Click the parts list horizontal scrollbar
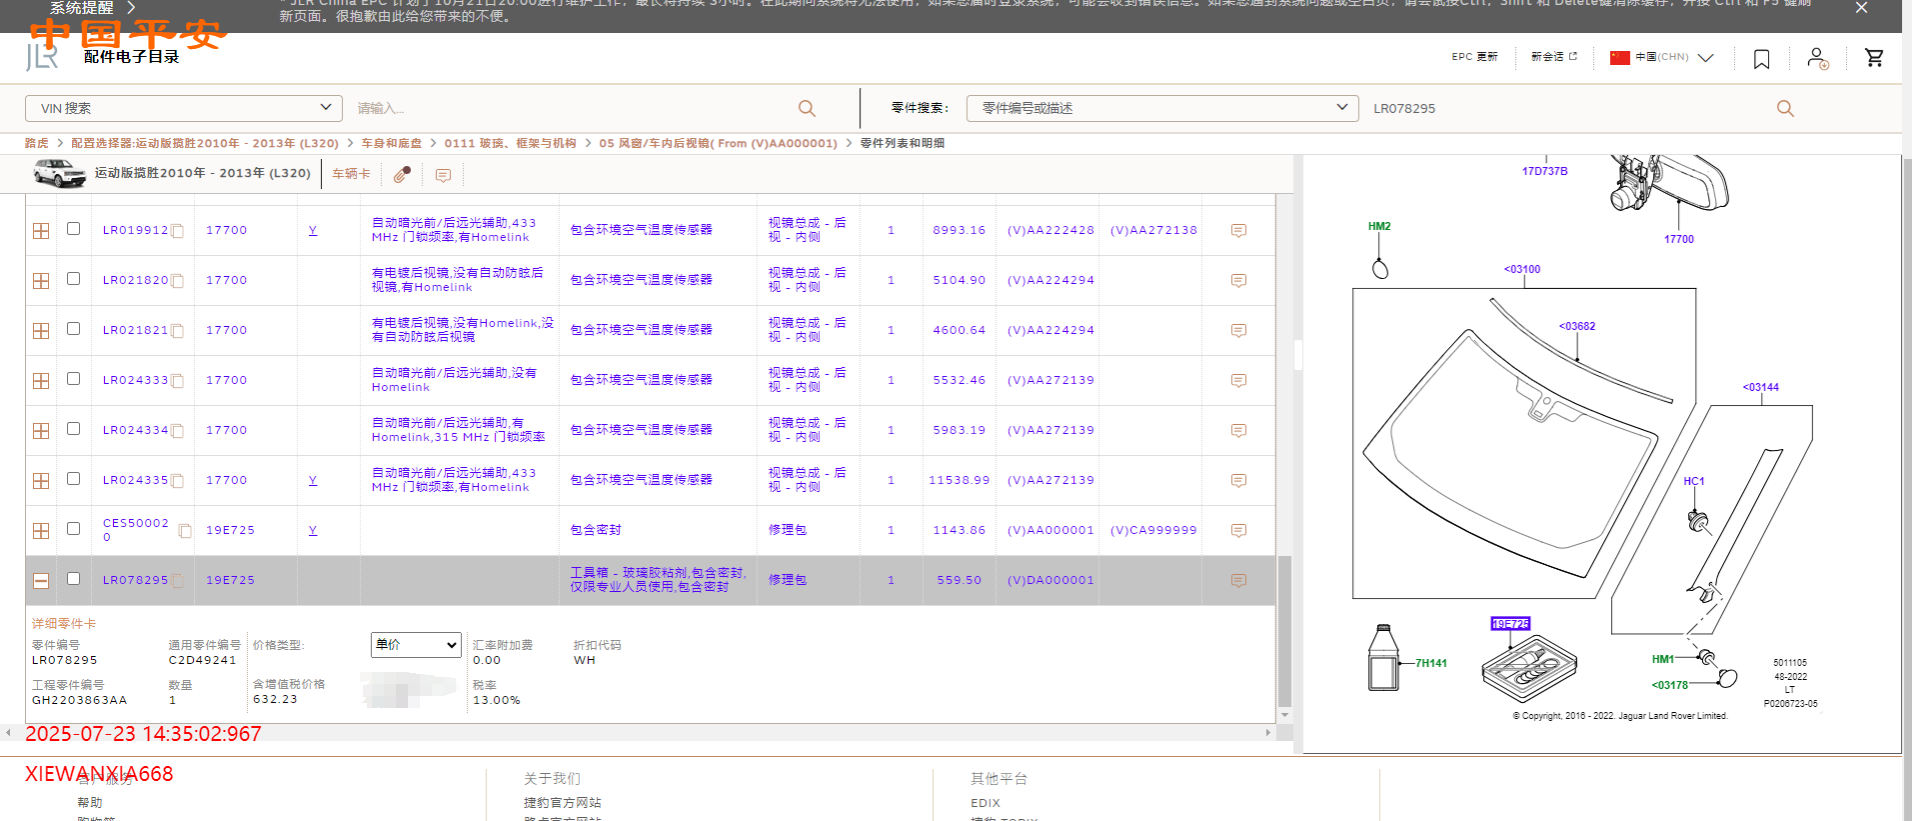The height and width of the screenshot is (821, 1912). click(638, 733)
